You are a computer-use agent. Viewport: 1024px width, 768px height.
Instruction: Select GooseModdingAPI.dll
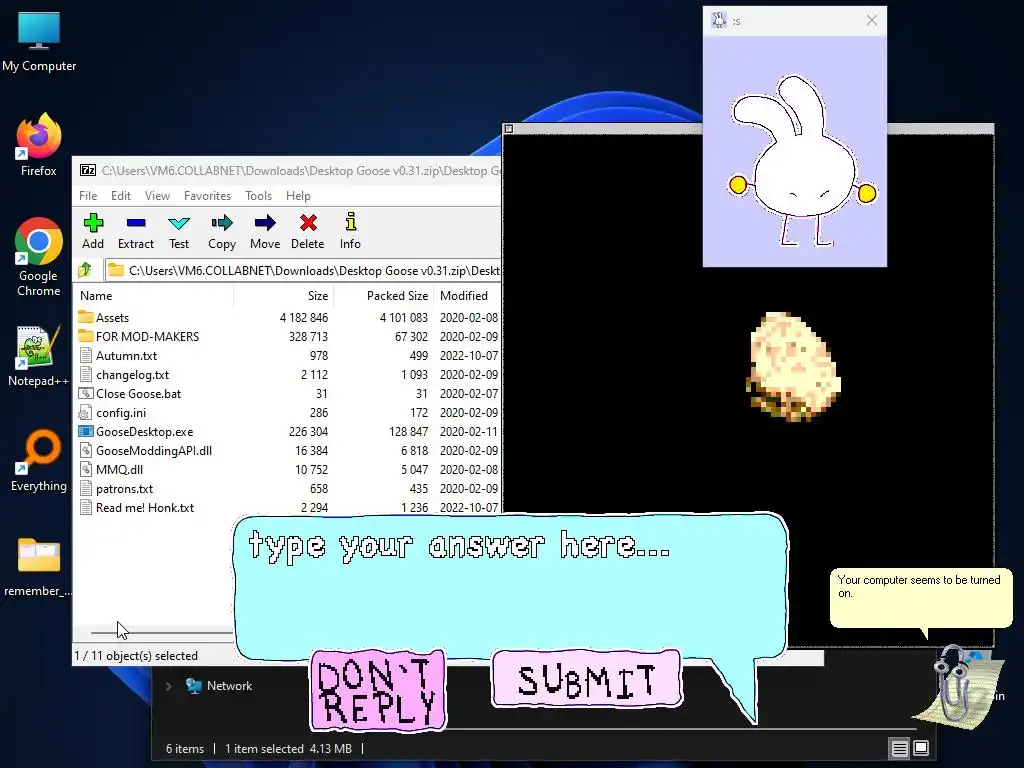tap(154, 451)
